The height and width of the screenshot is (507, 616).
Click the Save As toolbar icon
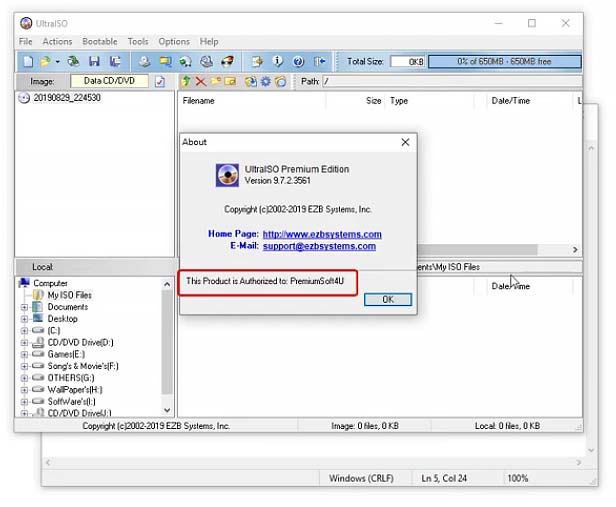115,62
